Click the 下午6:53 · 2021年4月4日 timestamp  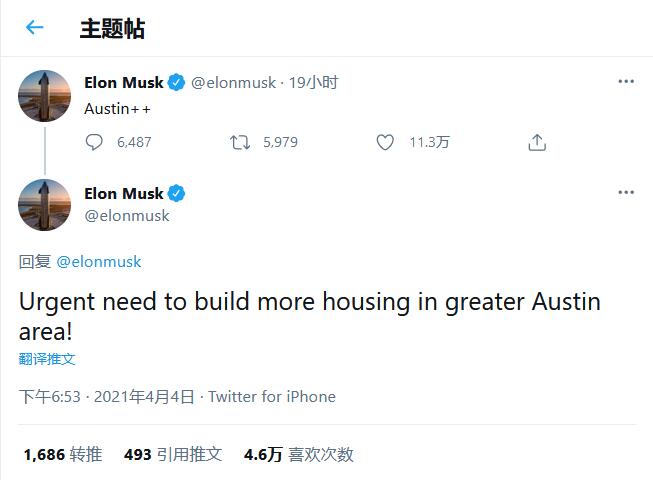pos(107,396)
